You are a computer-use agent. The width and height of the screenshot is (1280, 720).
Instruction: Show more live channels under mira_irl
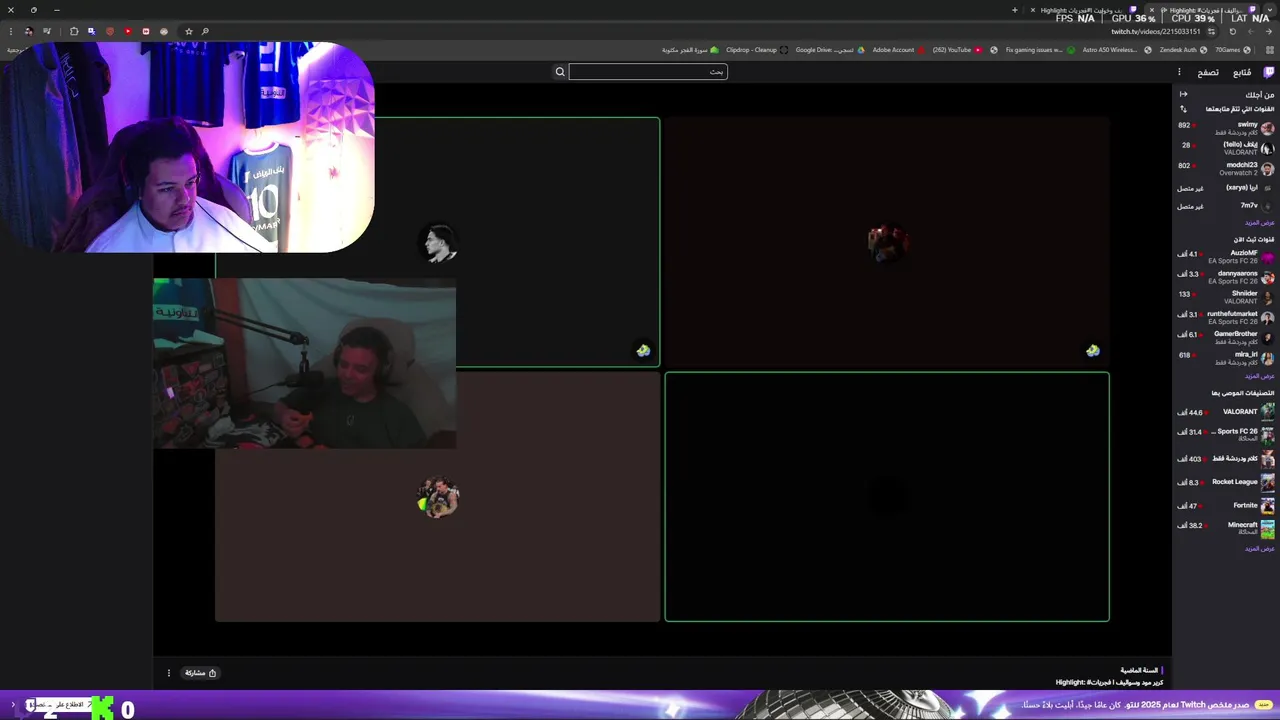[x=1260, y=376]
